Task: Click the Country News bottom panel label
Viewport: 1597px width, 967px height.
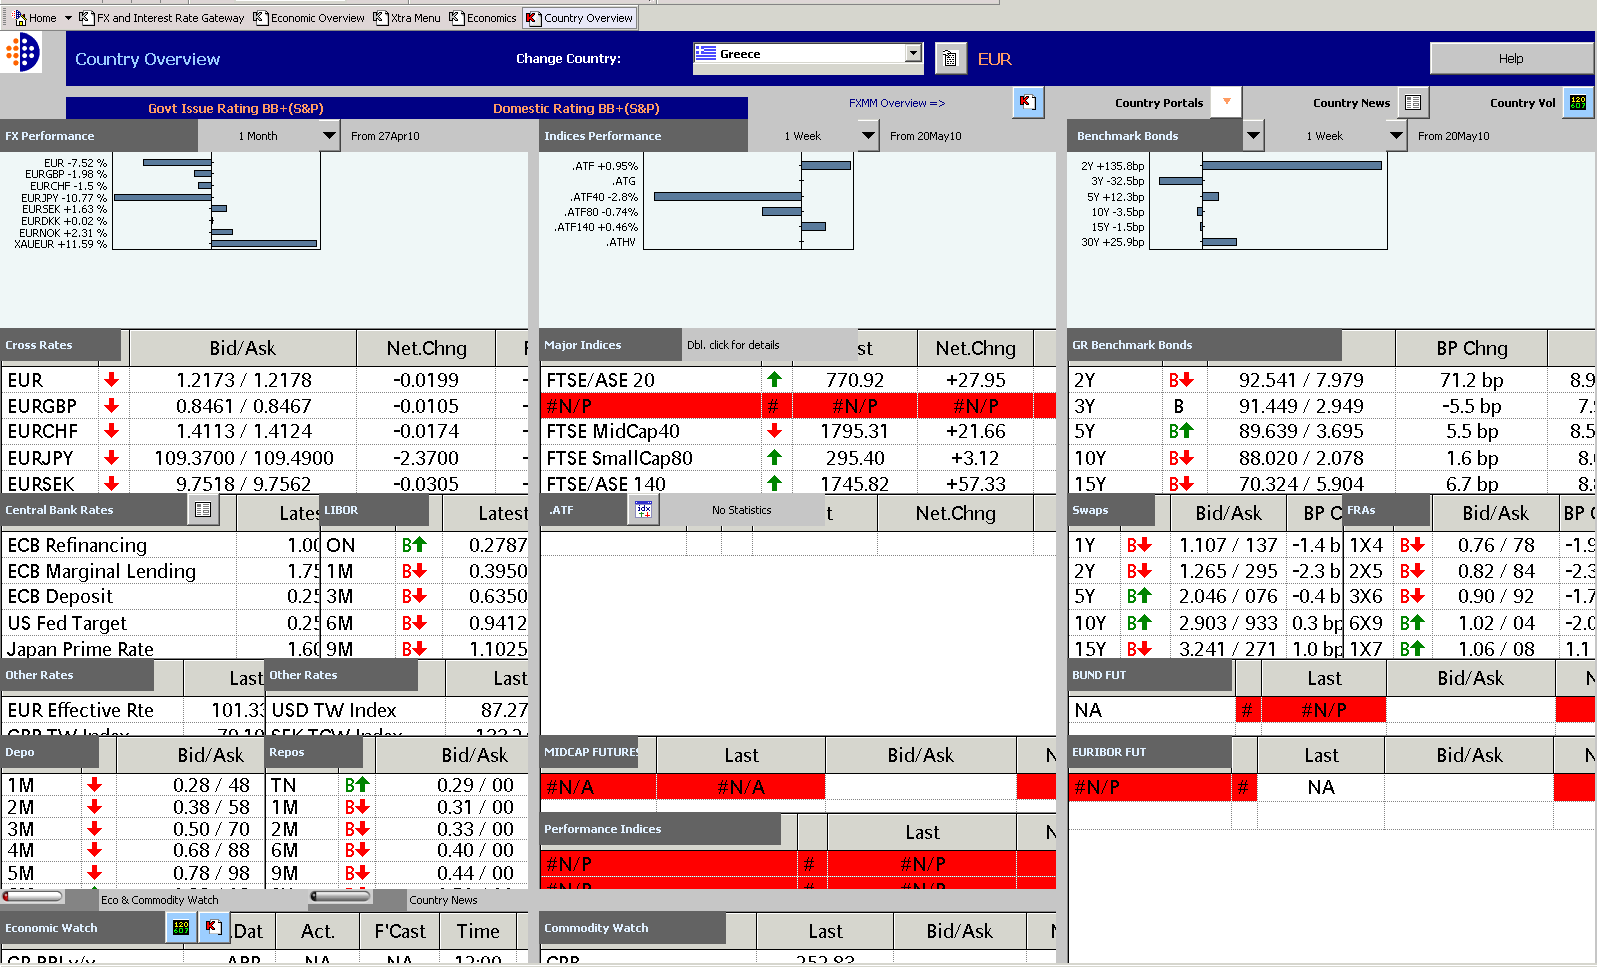Action: click(443, 900)
